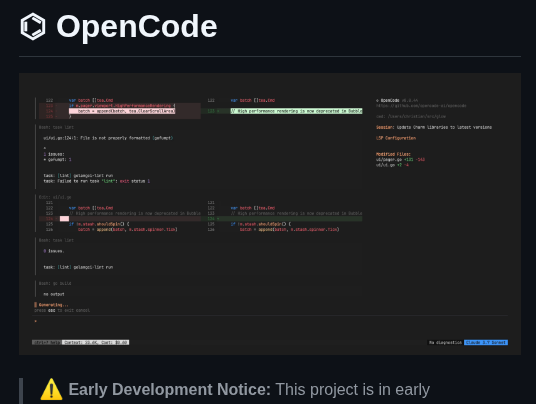Click the yellow warning triangle icon
This screenshot has height=404, width=536.
52,389
